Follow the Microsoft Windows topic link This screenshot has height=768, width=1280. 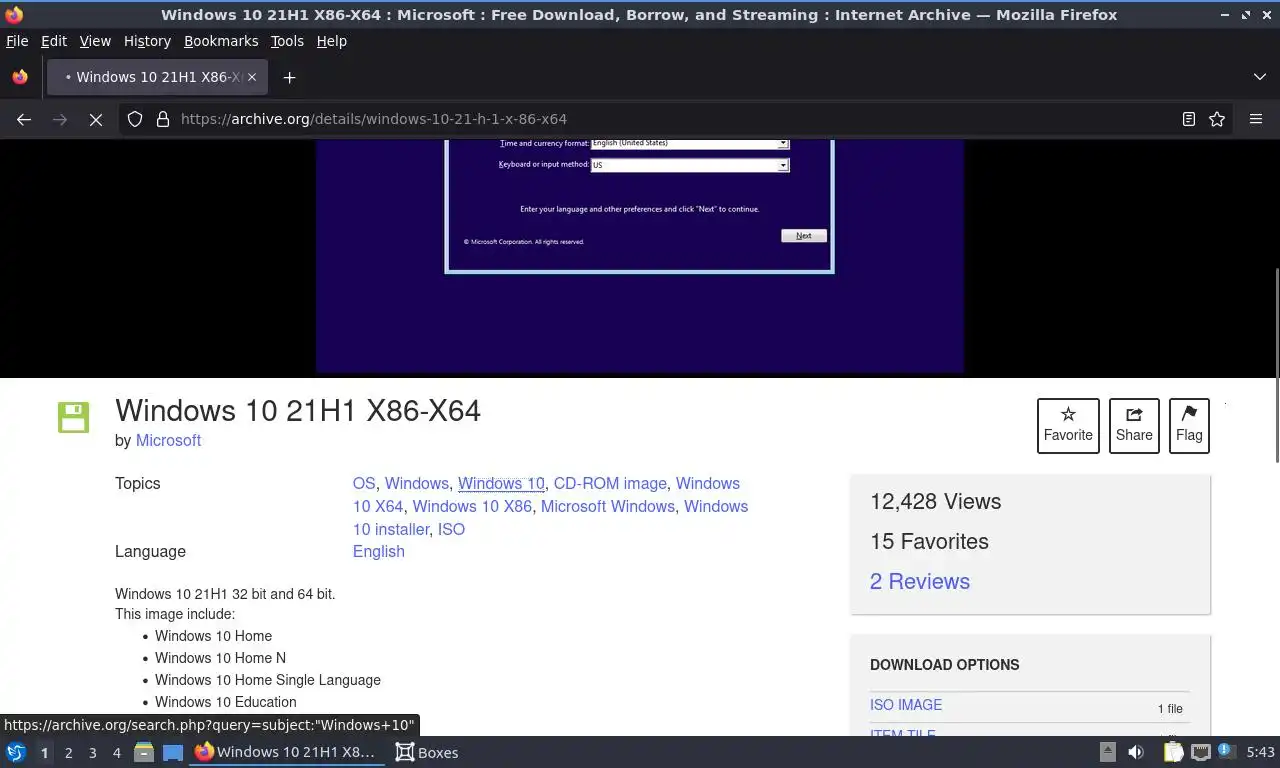point(608,506)
